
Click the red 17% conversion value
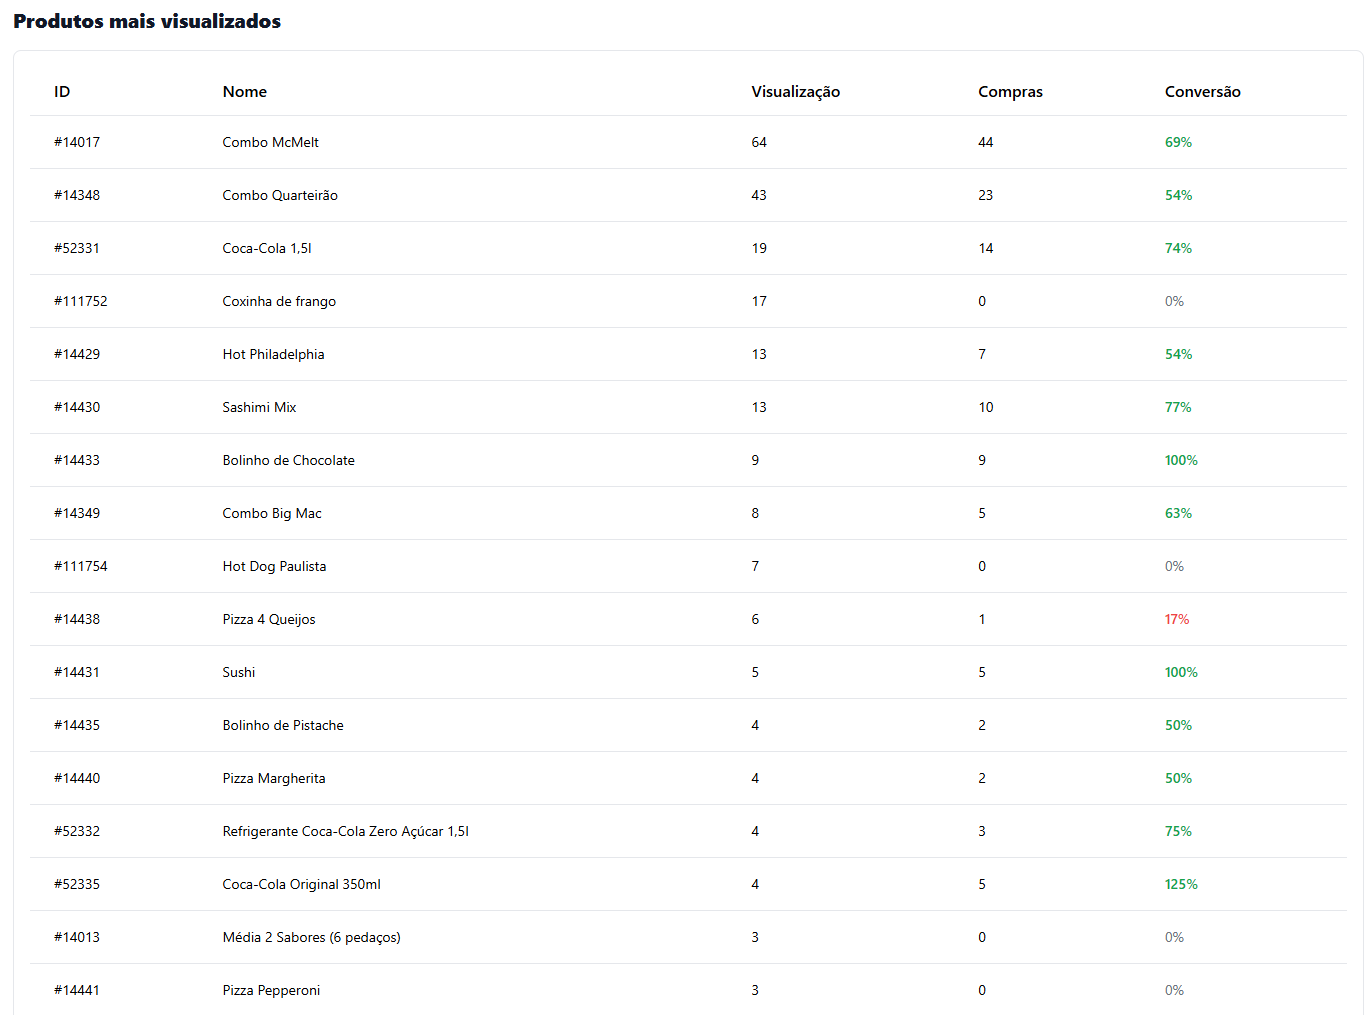point(1177,619)
